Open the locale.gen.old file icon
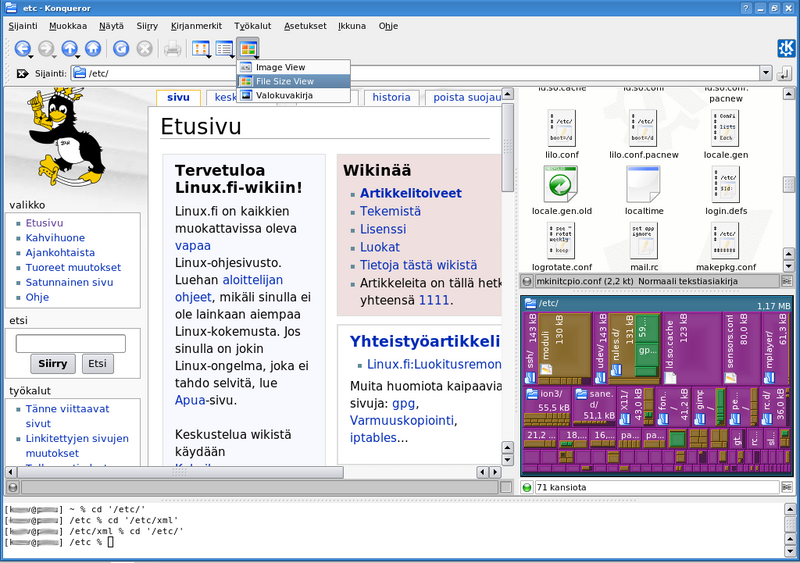This screenshot has width=800, height=563. pos(562,184)
